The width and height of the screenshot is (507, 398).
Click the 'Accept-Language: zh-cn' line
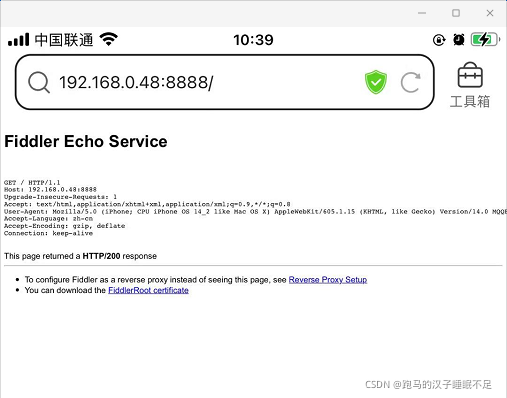coord(48,219)
